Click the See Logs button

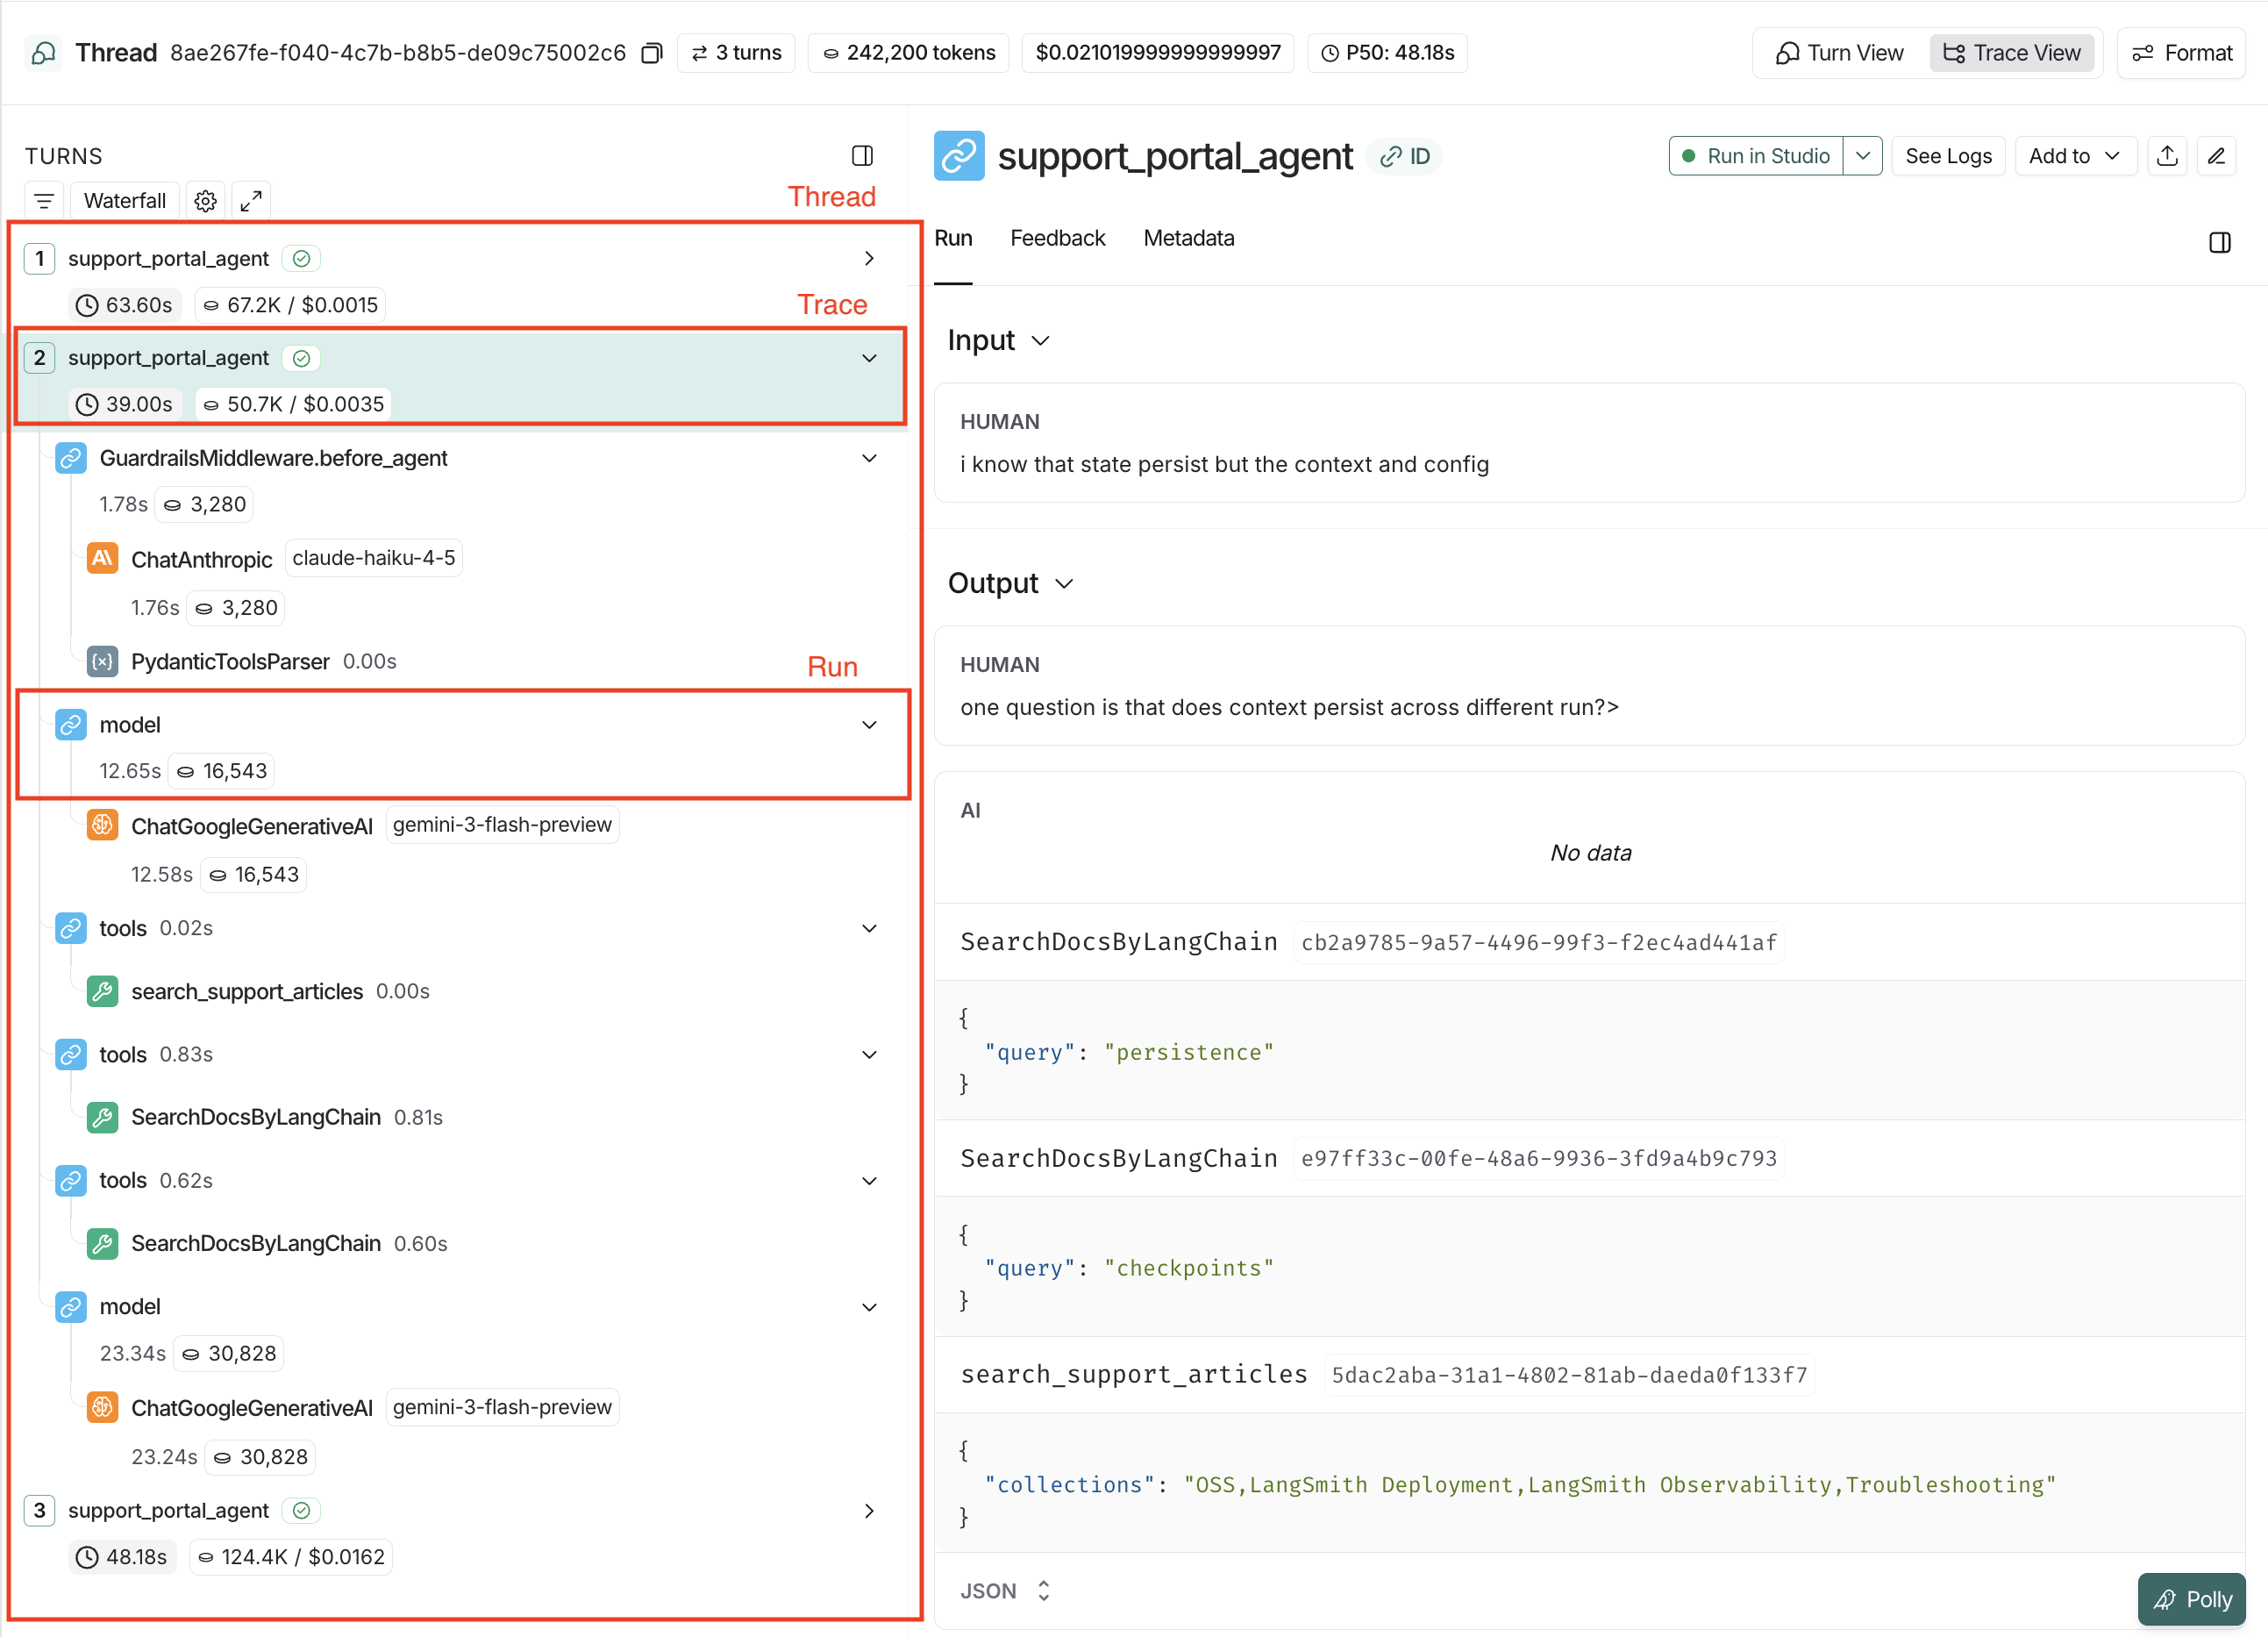click(x=1947, y=156)
